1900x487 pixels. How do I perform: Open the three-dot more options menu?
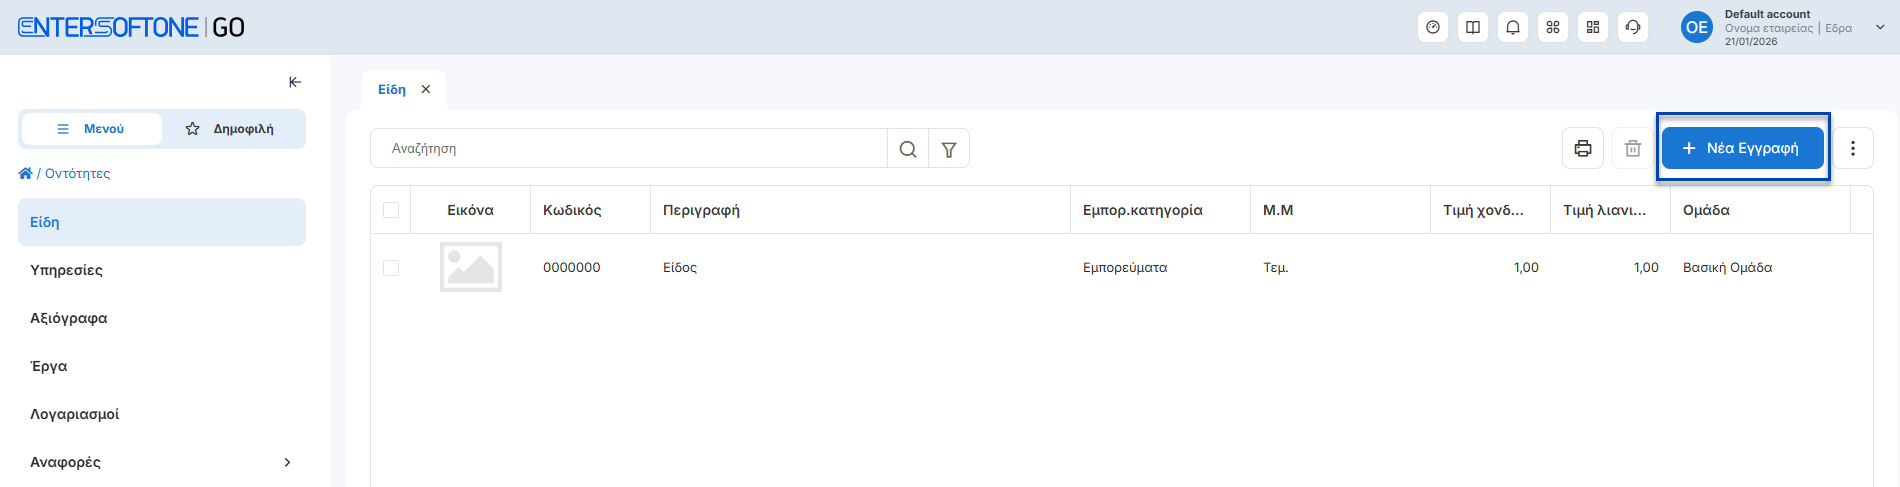pyautogui.click(x=1853, y=148)
